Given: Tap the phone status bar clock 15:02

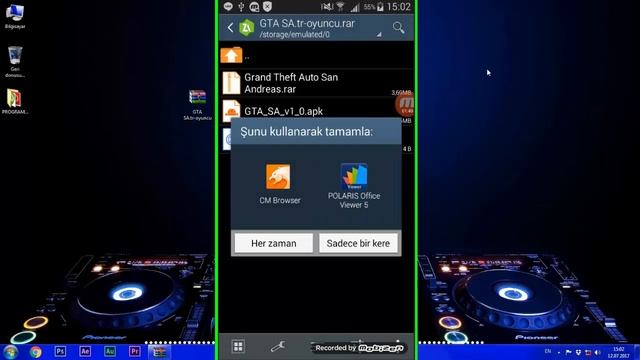Looking at the screenshot, I should pyautogui.click(x=399, y=7).
